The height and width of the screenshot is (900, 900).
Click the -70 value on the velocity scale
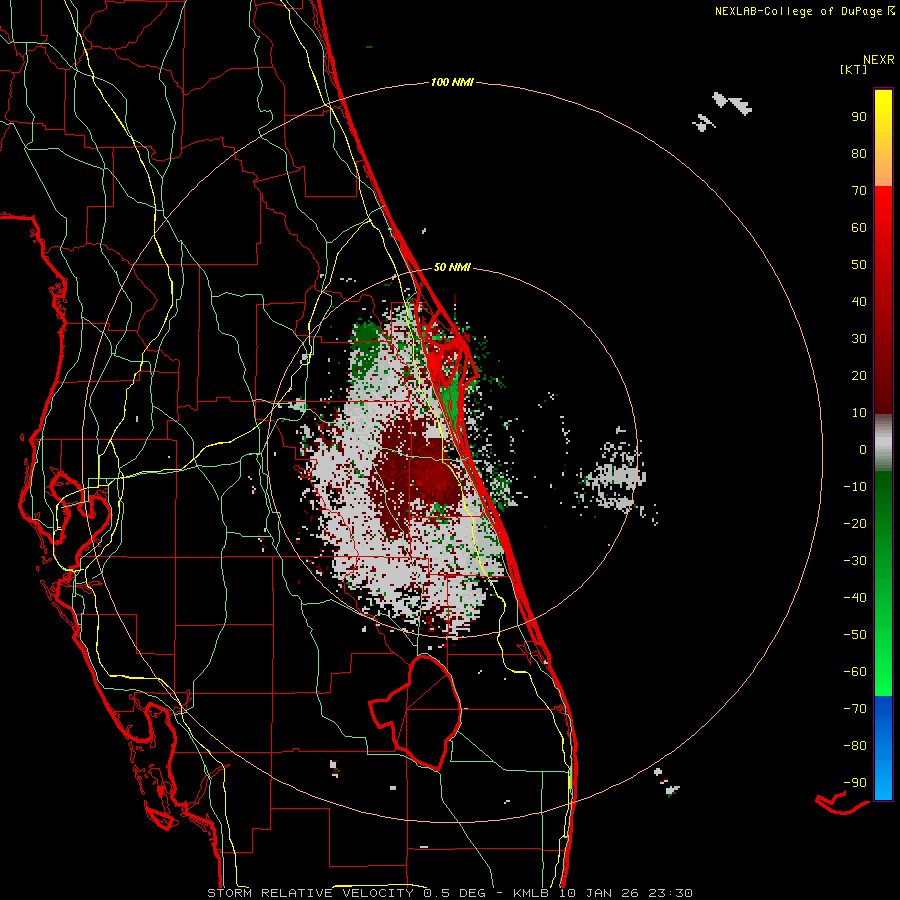[x=855, y=709]
